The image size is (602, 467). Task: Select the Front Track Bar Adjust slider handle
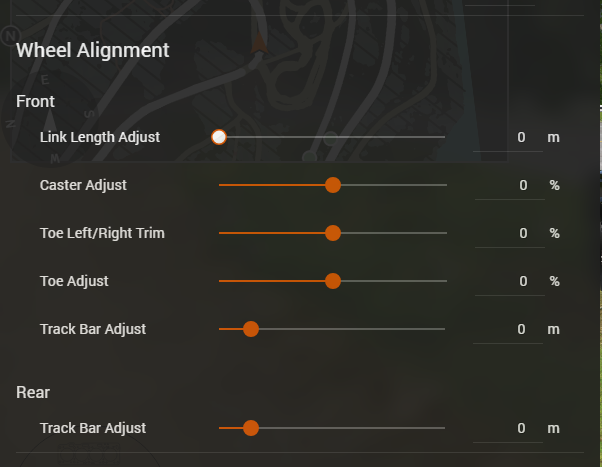click(251, 329)
